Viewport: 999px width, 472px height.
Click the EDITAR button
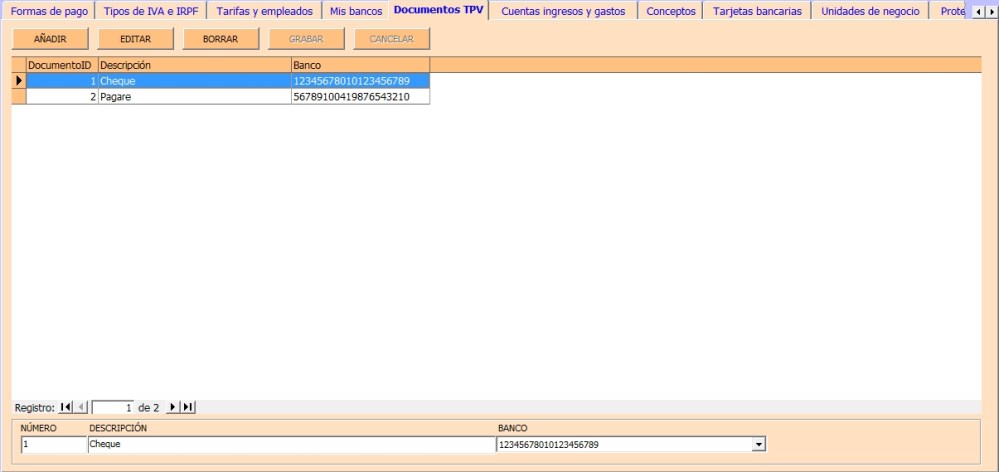pyautogui.click(x=135, y=39)
